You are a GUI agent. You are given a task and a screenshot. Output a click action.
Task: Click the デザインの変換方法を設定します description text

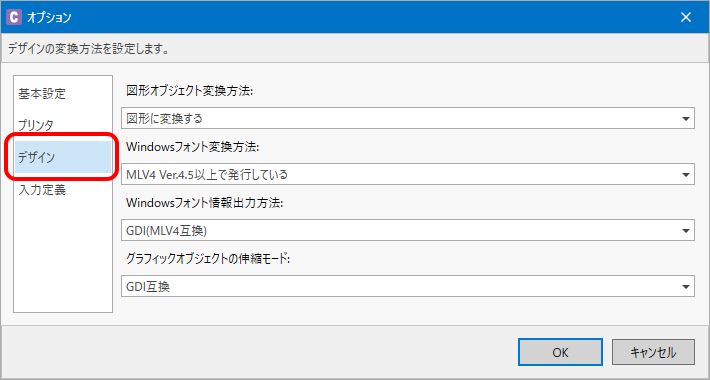88,49
